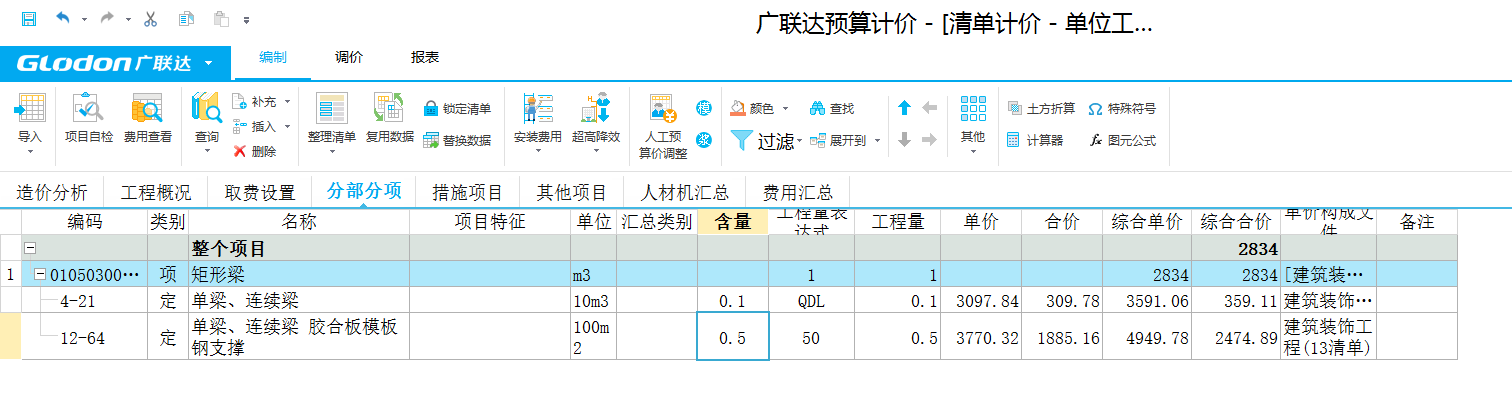
Task: Click the 安装费用 installation cost icon
Action: coord(538,108)
